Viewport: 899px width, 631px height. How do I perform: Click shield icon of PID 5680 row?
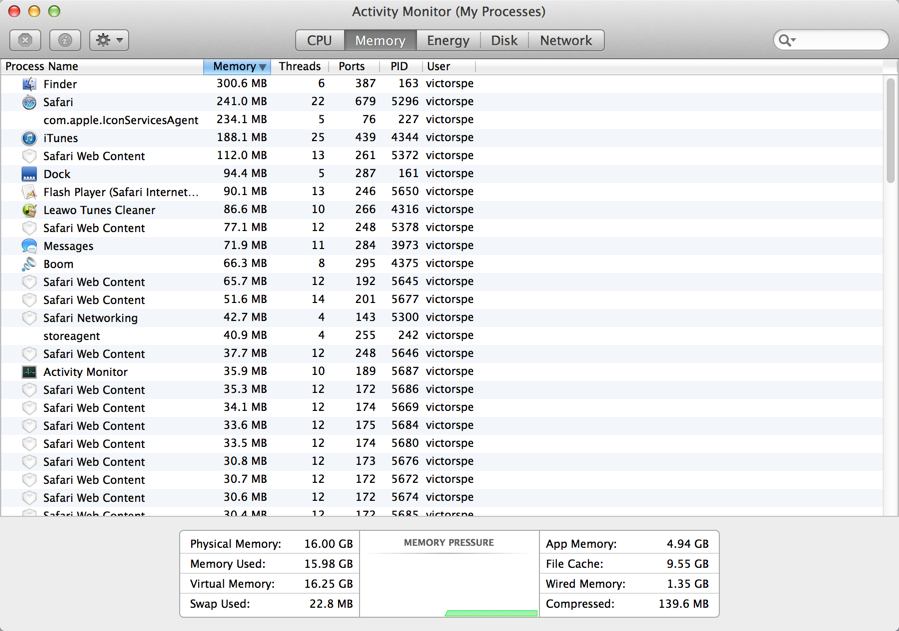click(x=29, y=444)
